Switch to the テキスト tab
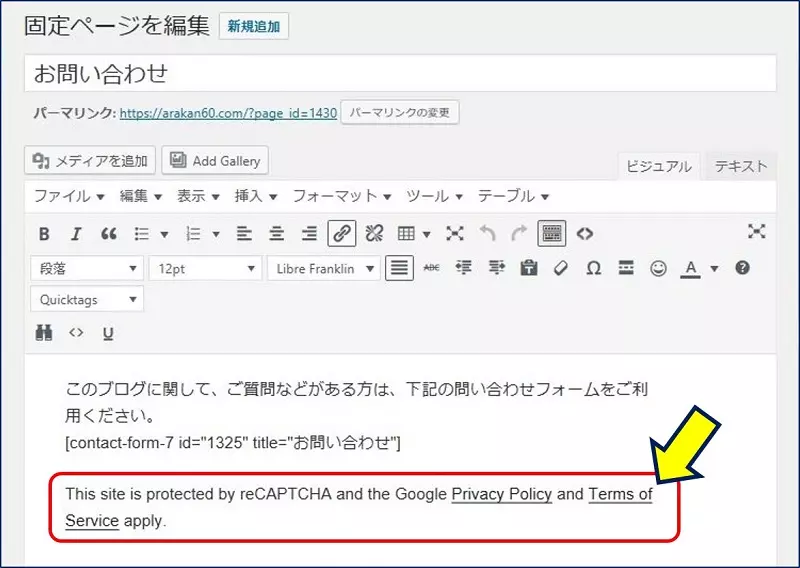The width and height of the screenshot is (800, 568). 740,166
